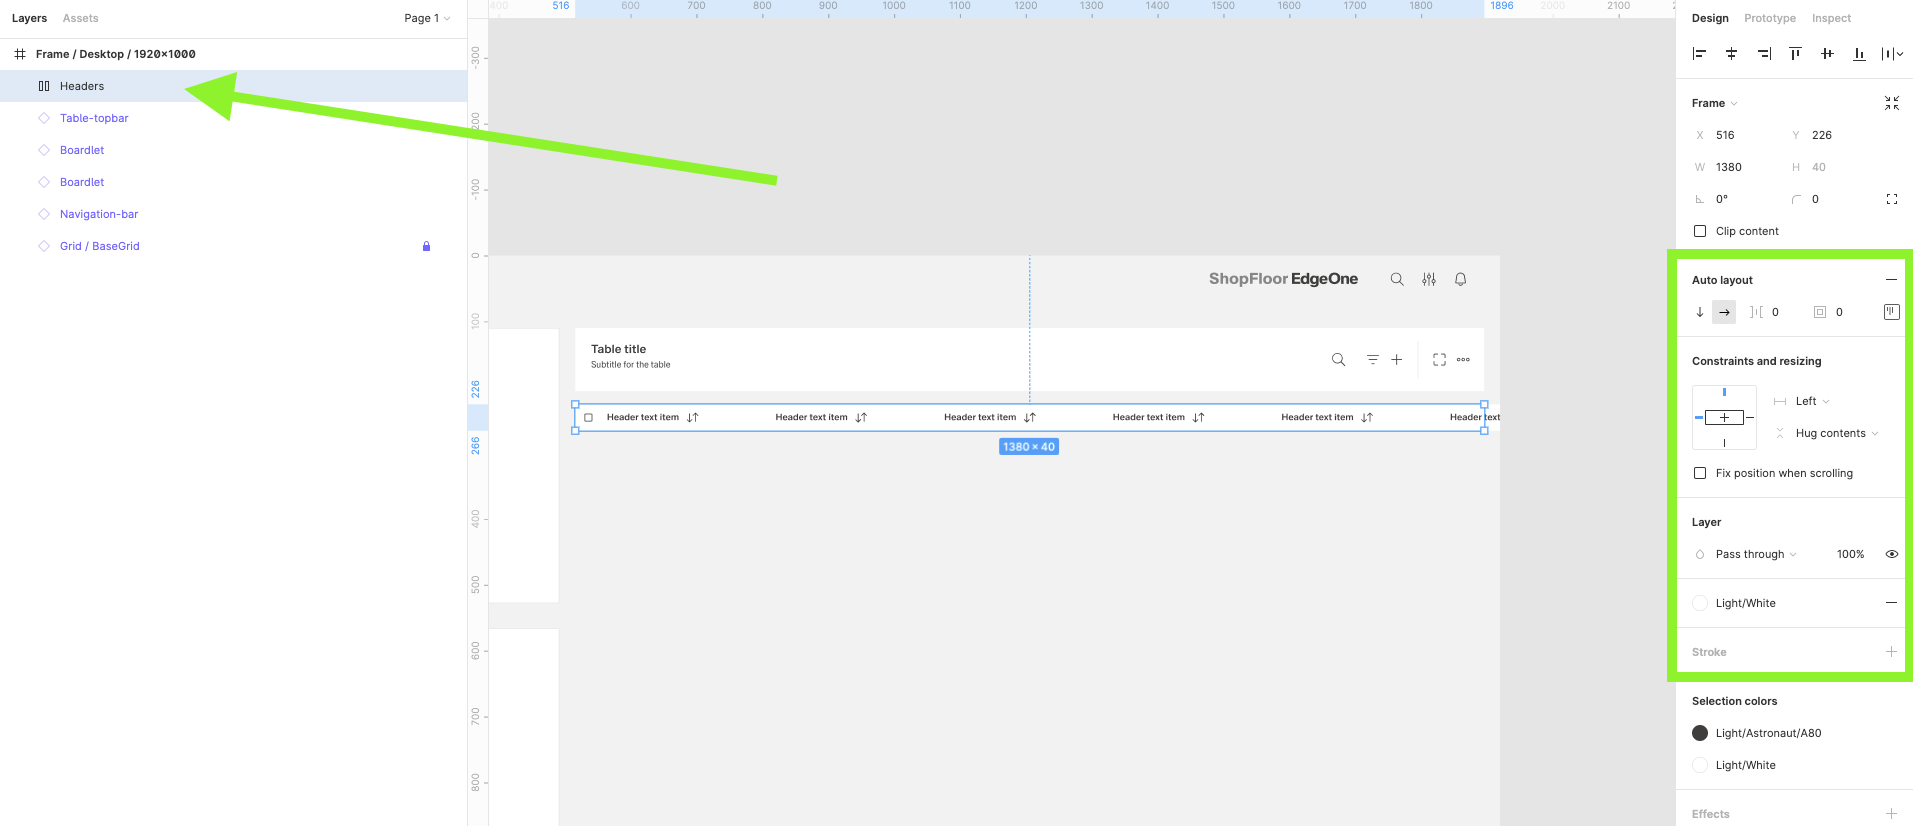
Task: Select the Navigation-bar layer
Action: (x=99, y=214)
